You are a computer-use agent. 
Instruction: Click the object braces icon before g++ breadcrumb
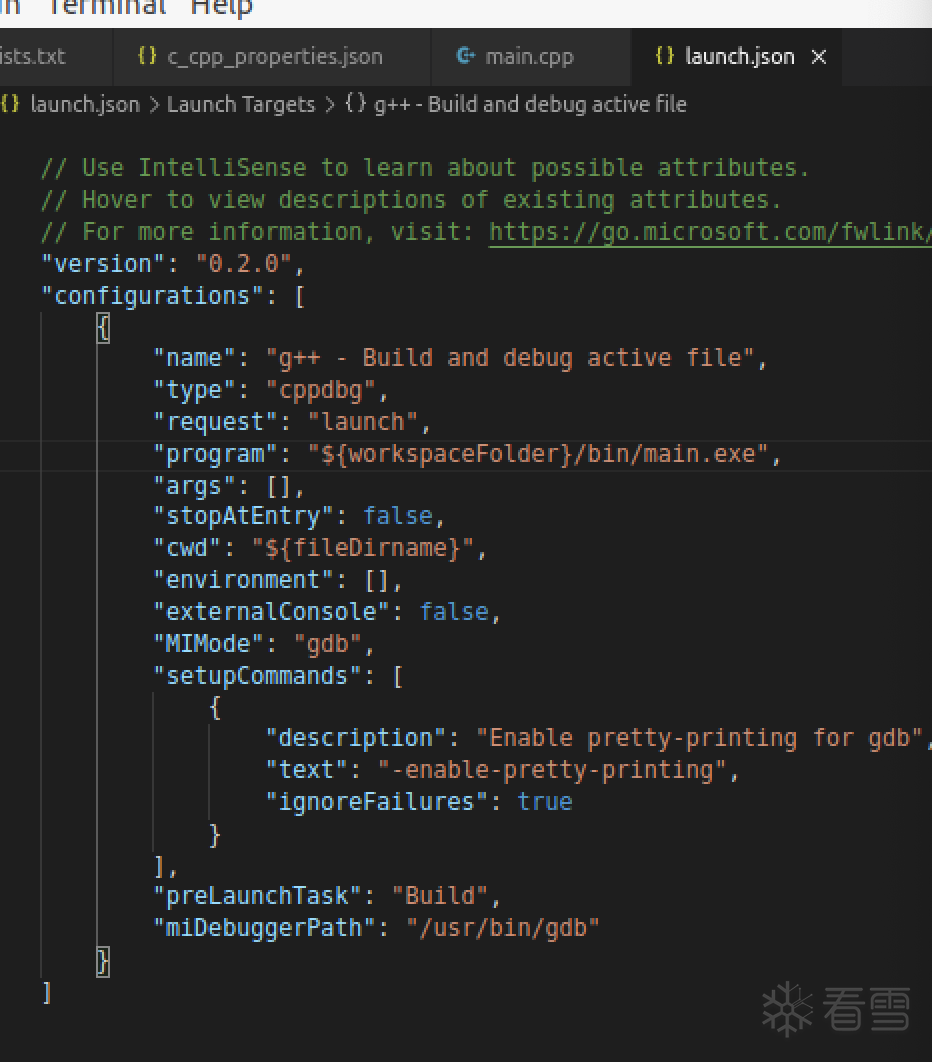pyautogui.click(x=356, y=104)
